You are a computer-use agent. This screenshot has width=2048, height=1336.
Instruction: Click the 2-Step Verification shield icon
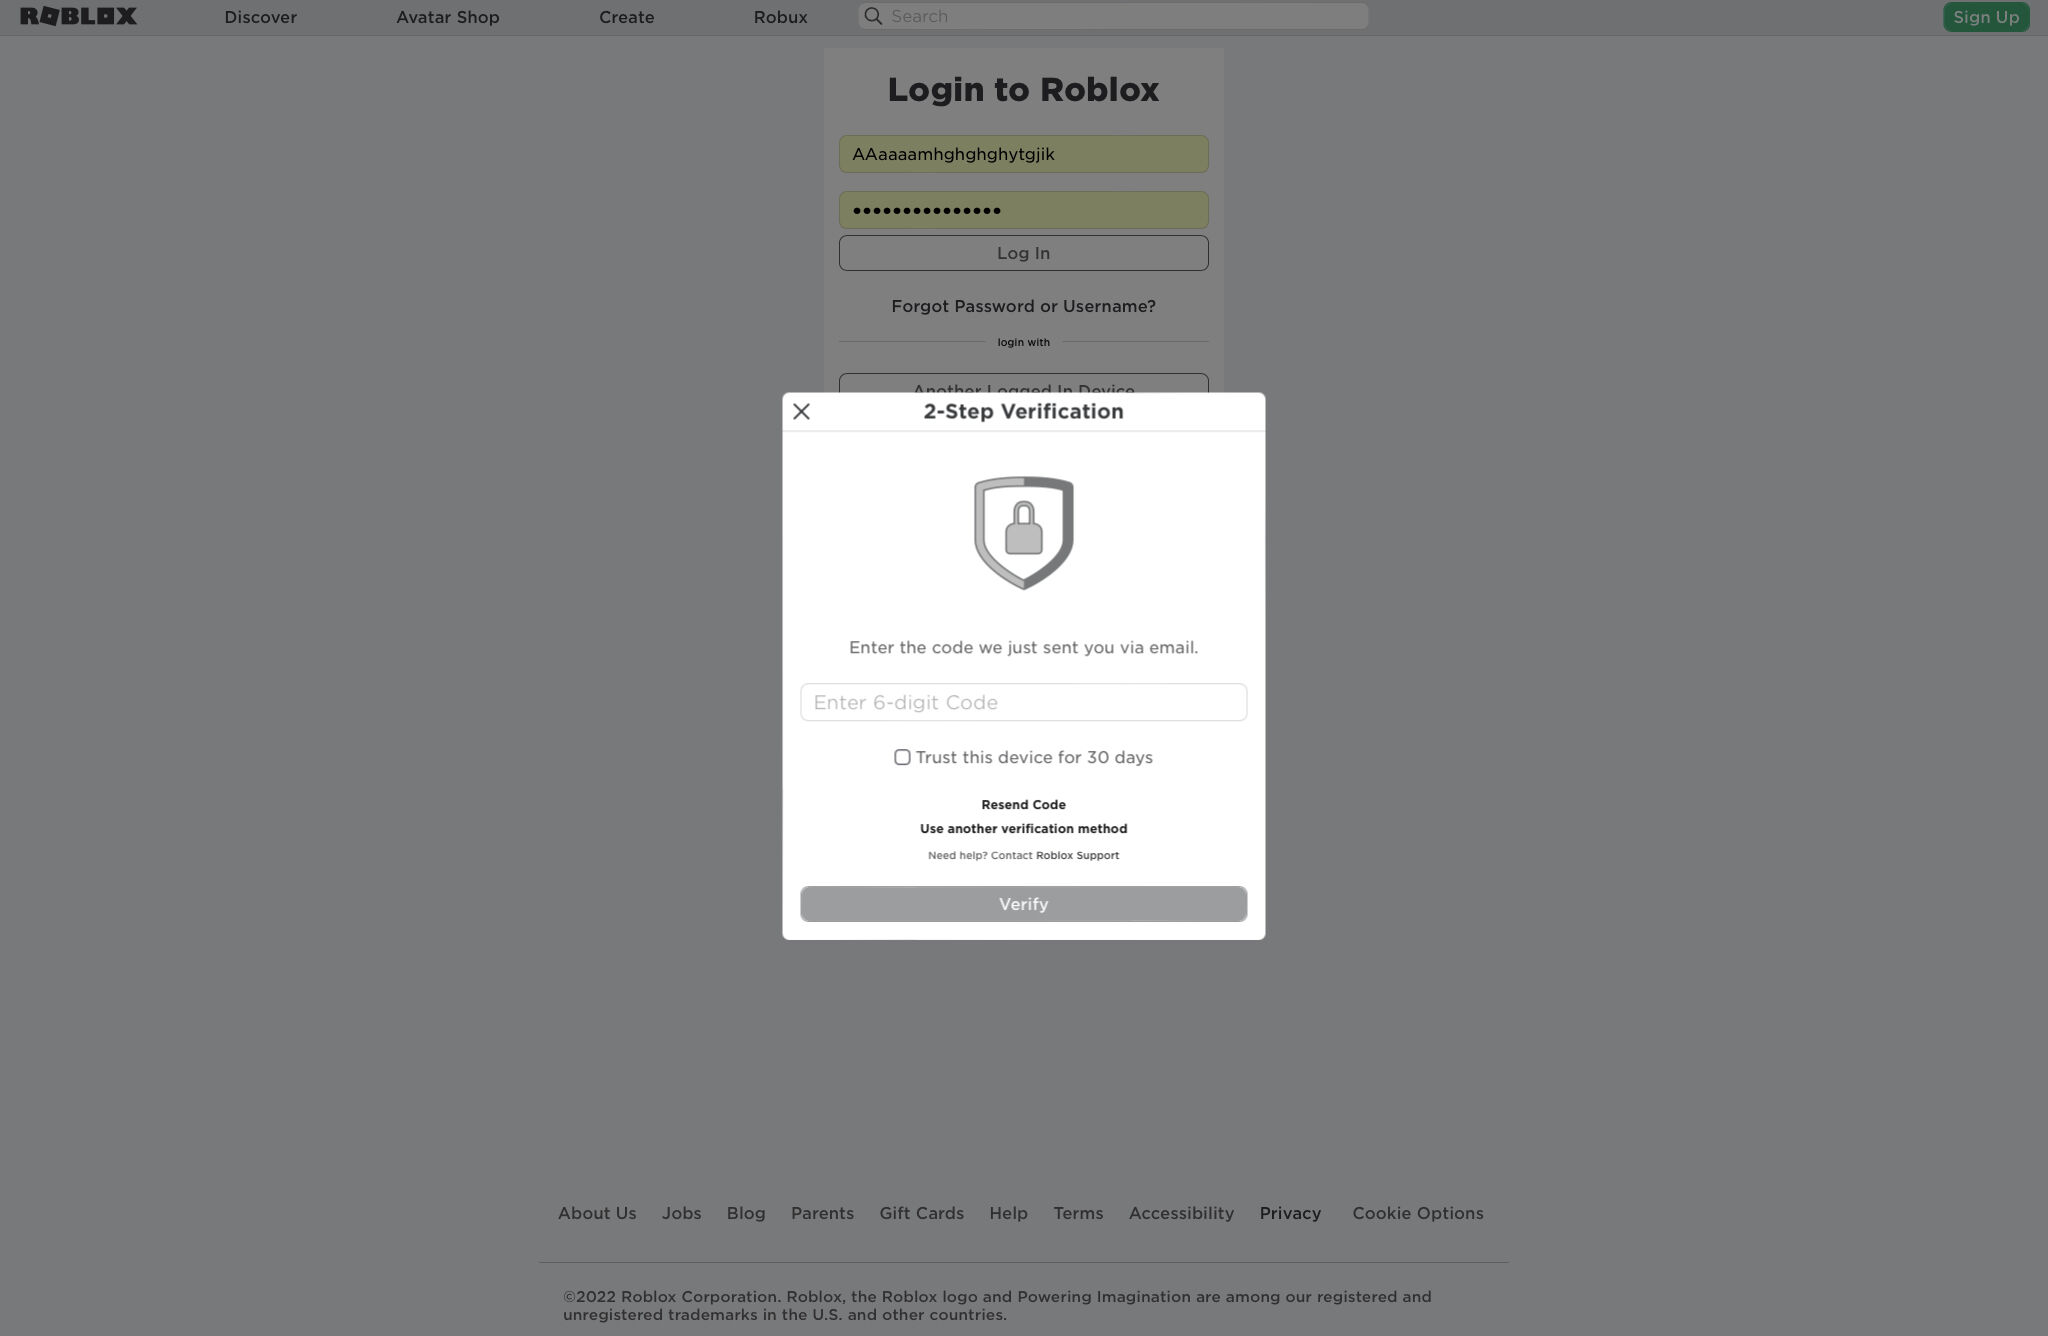coord(1023,531)
